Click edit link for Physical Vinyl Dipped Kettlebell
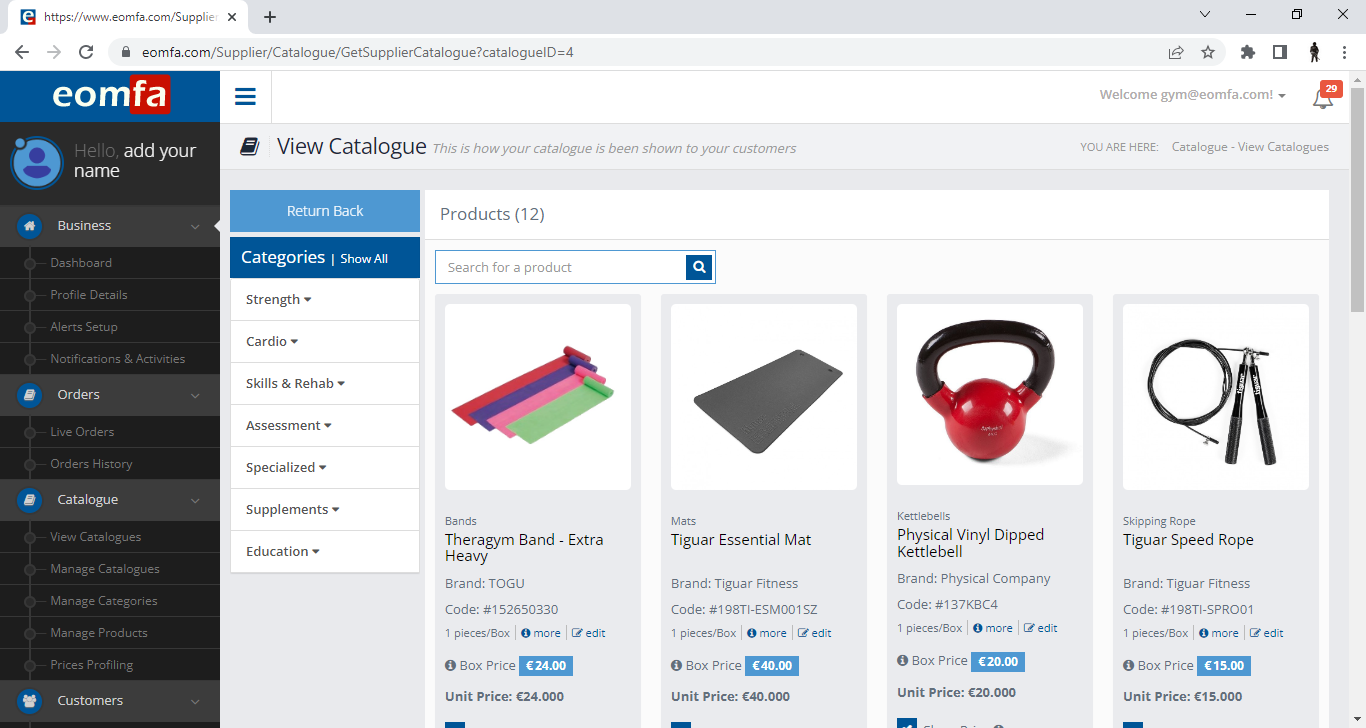This screenshot has height=728, width=1366. click(1041, 628)
